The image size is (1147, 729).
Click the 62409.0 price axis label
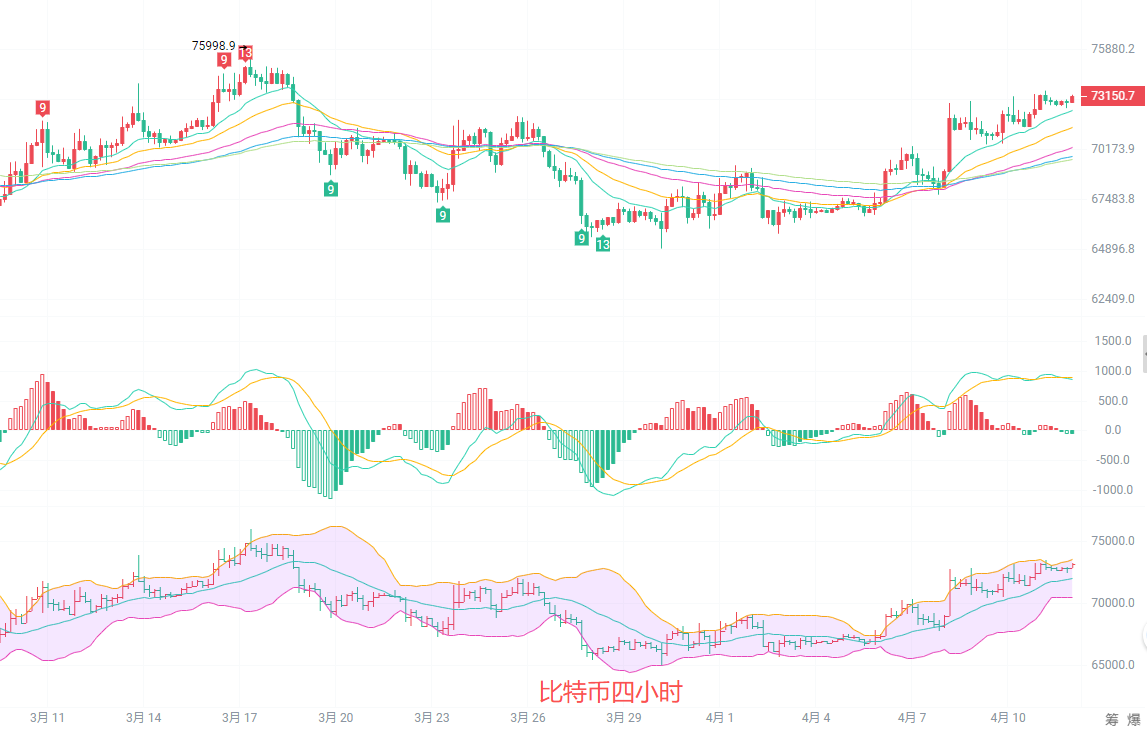1113,299
